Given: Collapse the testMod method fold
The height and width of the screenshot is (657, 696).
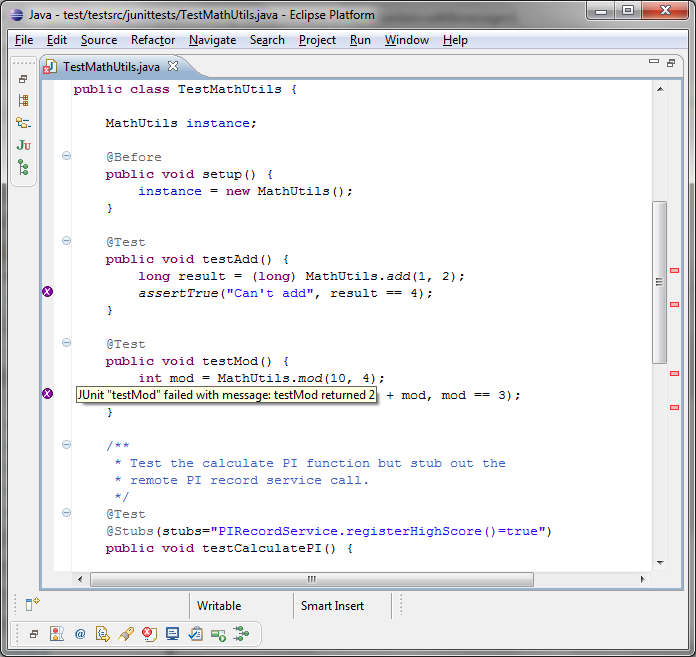Looking at the screenshot, I should click(66, 343).
